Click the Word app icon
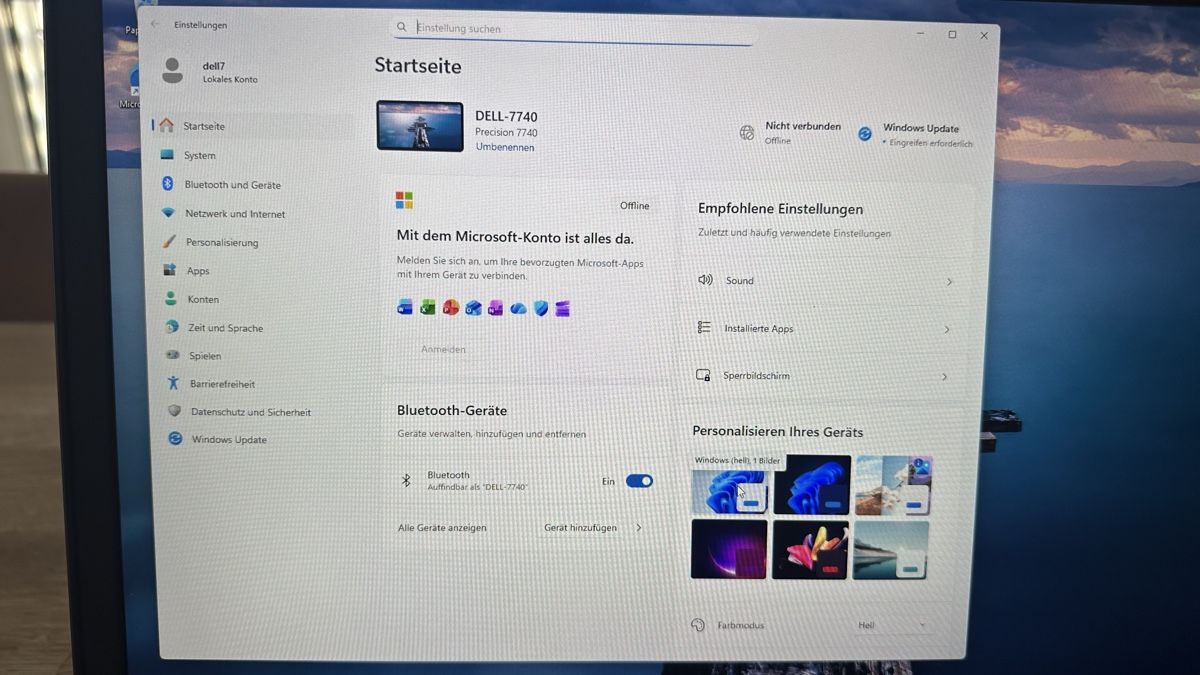The height and width of the screenshot is (675, 1200). pos(405,308)
